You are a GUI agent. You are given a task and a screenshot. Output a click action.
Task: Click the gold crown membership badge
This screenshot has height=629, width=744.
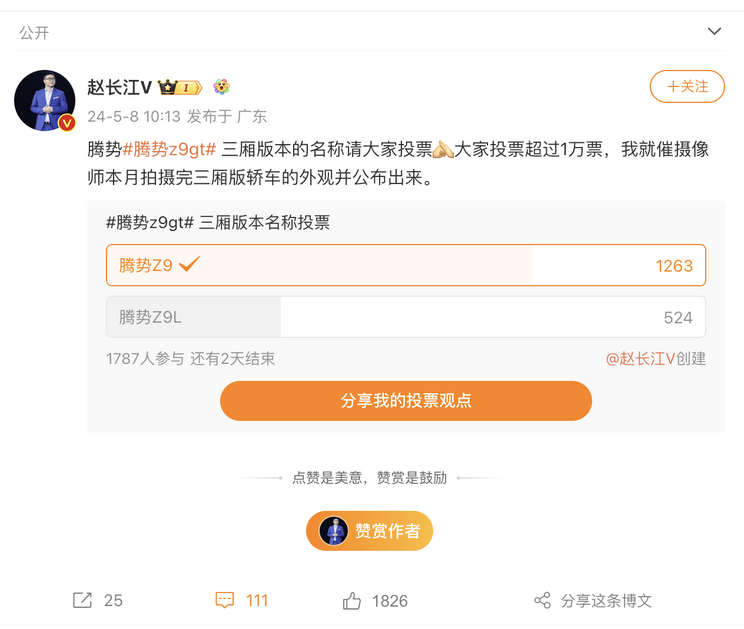pyautogui.click(x=181, y=87)
